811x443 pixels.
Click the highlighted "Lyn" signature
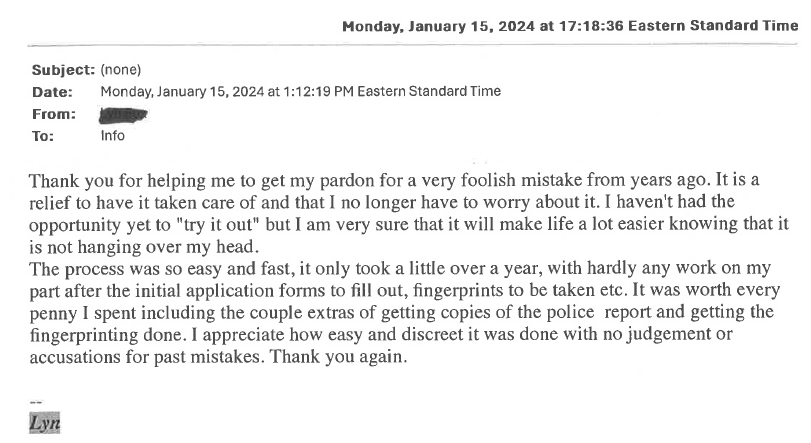pyautogui.click(x=44, y=423)
